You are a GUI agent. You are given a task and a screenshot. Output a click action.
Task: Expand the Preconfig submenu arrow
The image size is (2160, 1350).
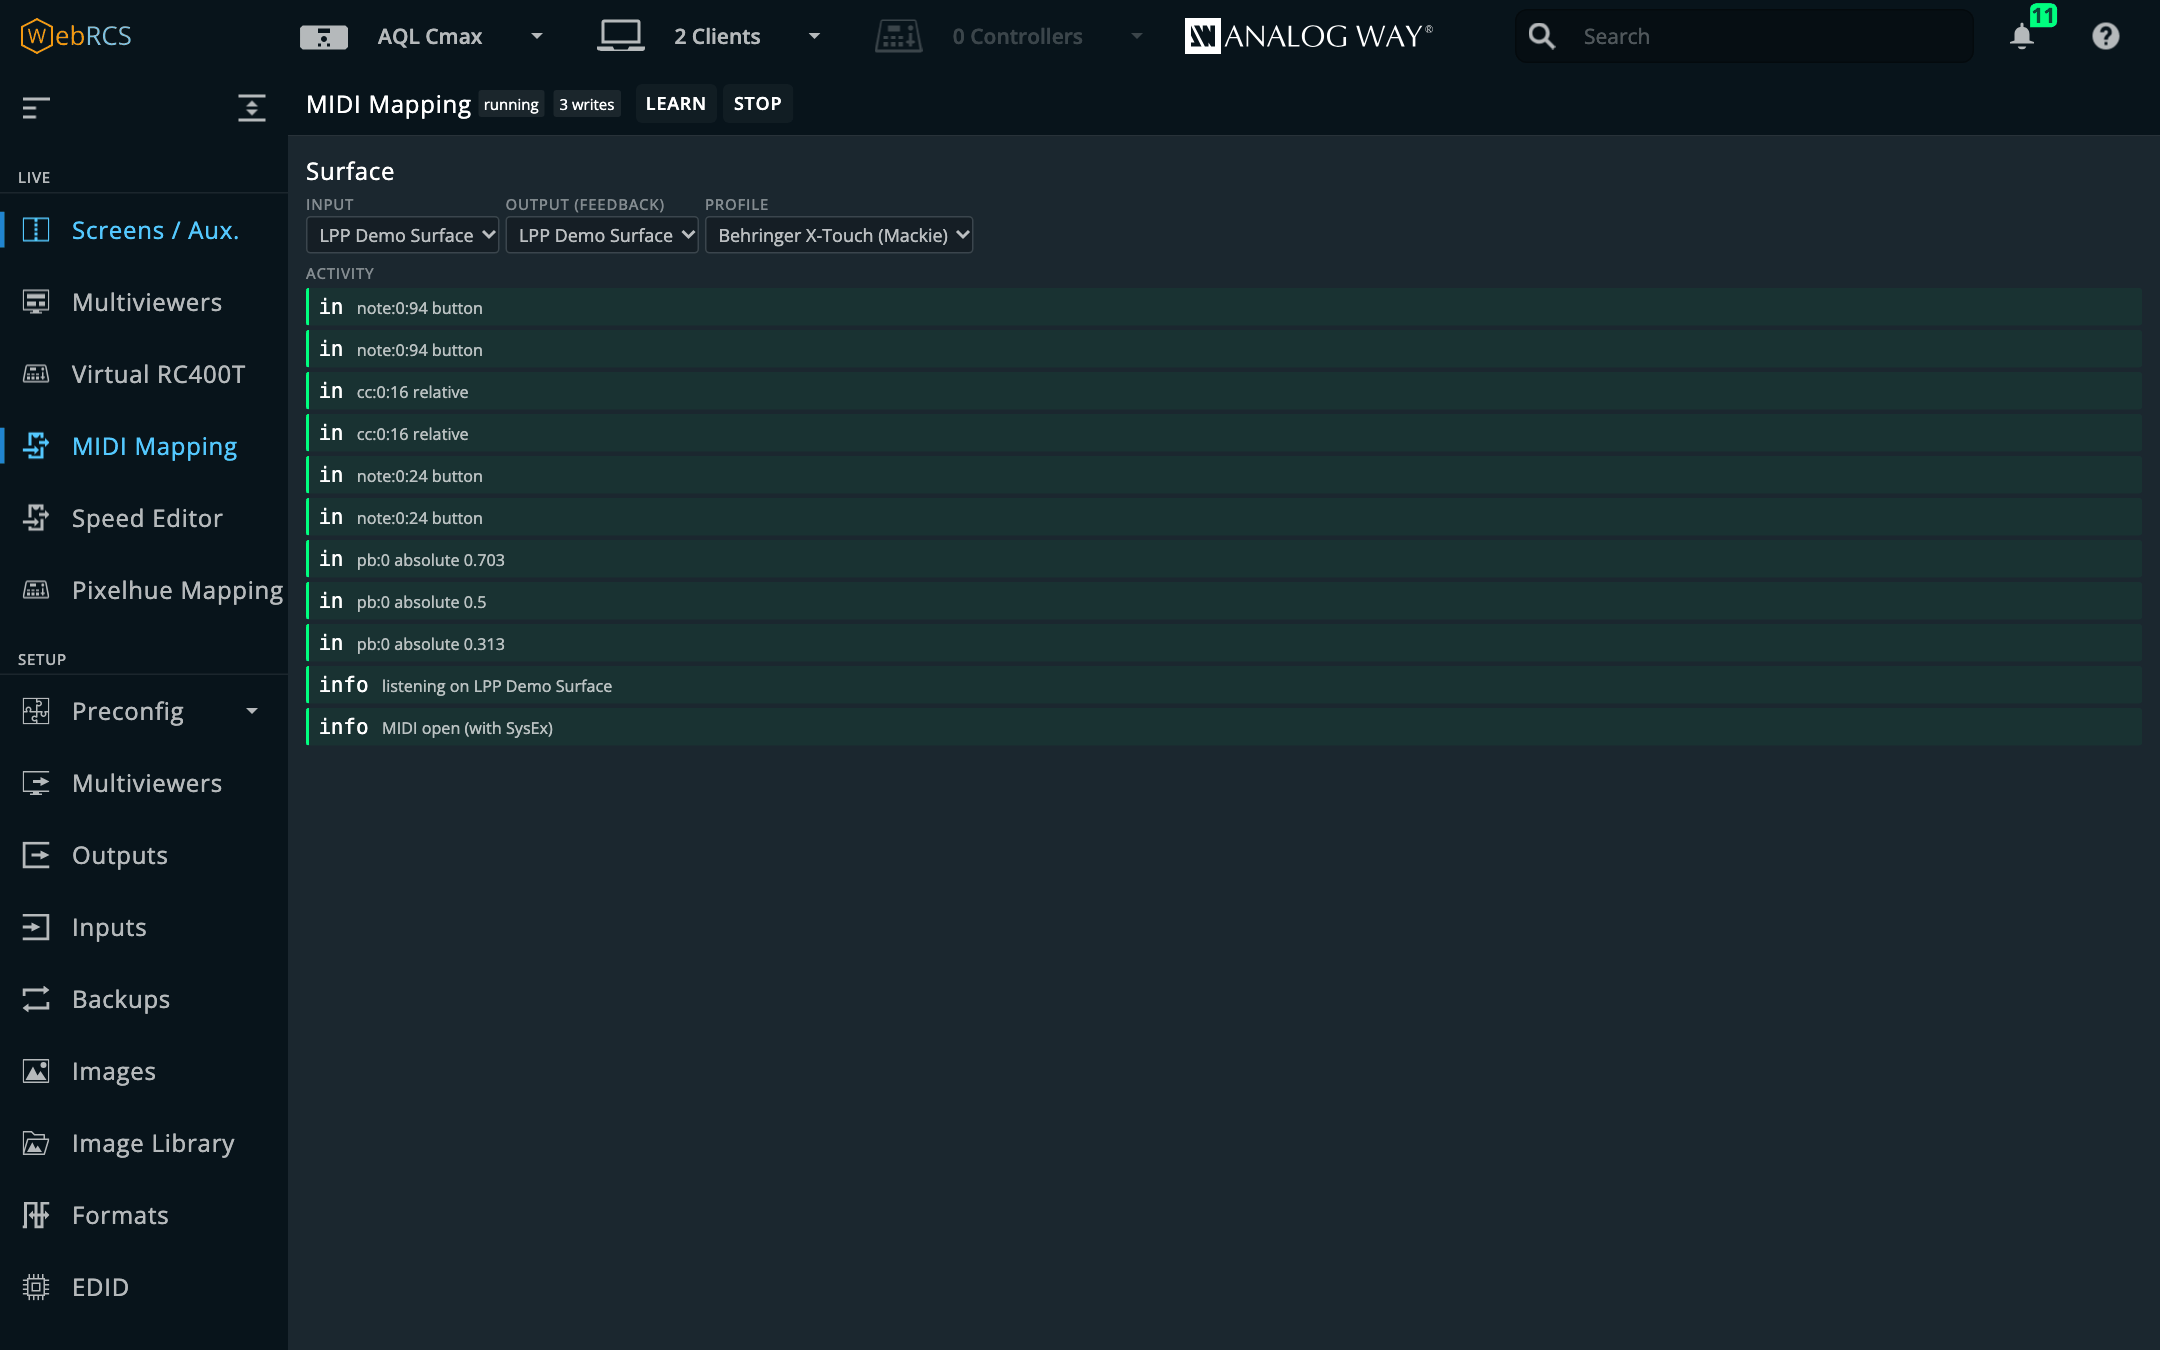click(252, 711)
